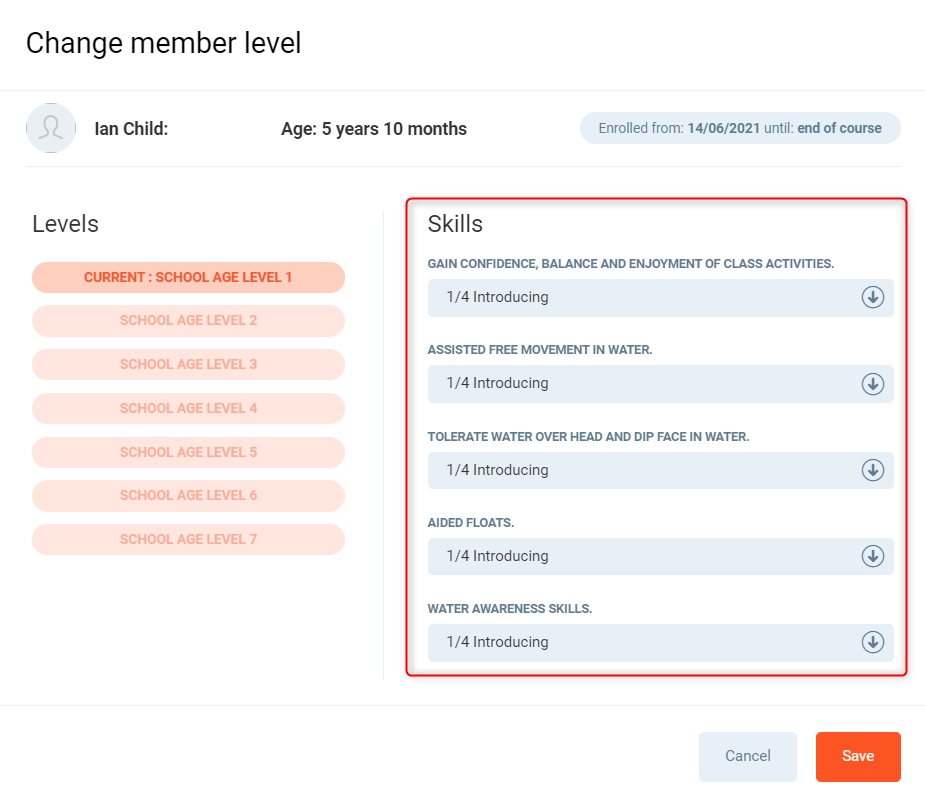Choose School Age Level 6 from Levels
Image resolution: width=925 pixels, height=806 pixels.
pyautogui.click(x=188, y=495)
